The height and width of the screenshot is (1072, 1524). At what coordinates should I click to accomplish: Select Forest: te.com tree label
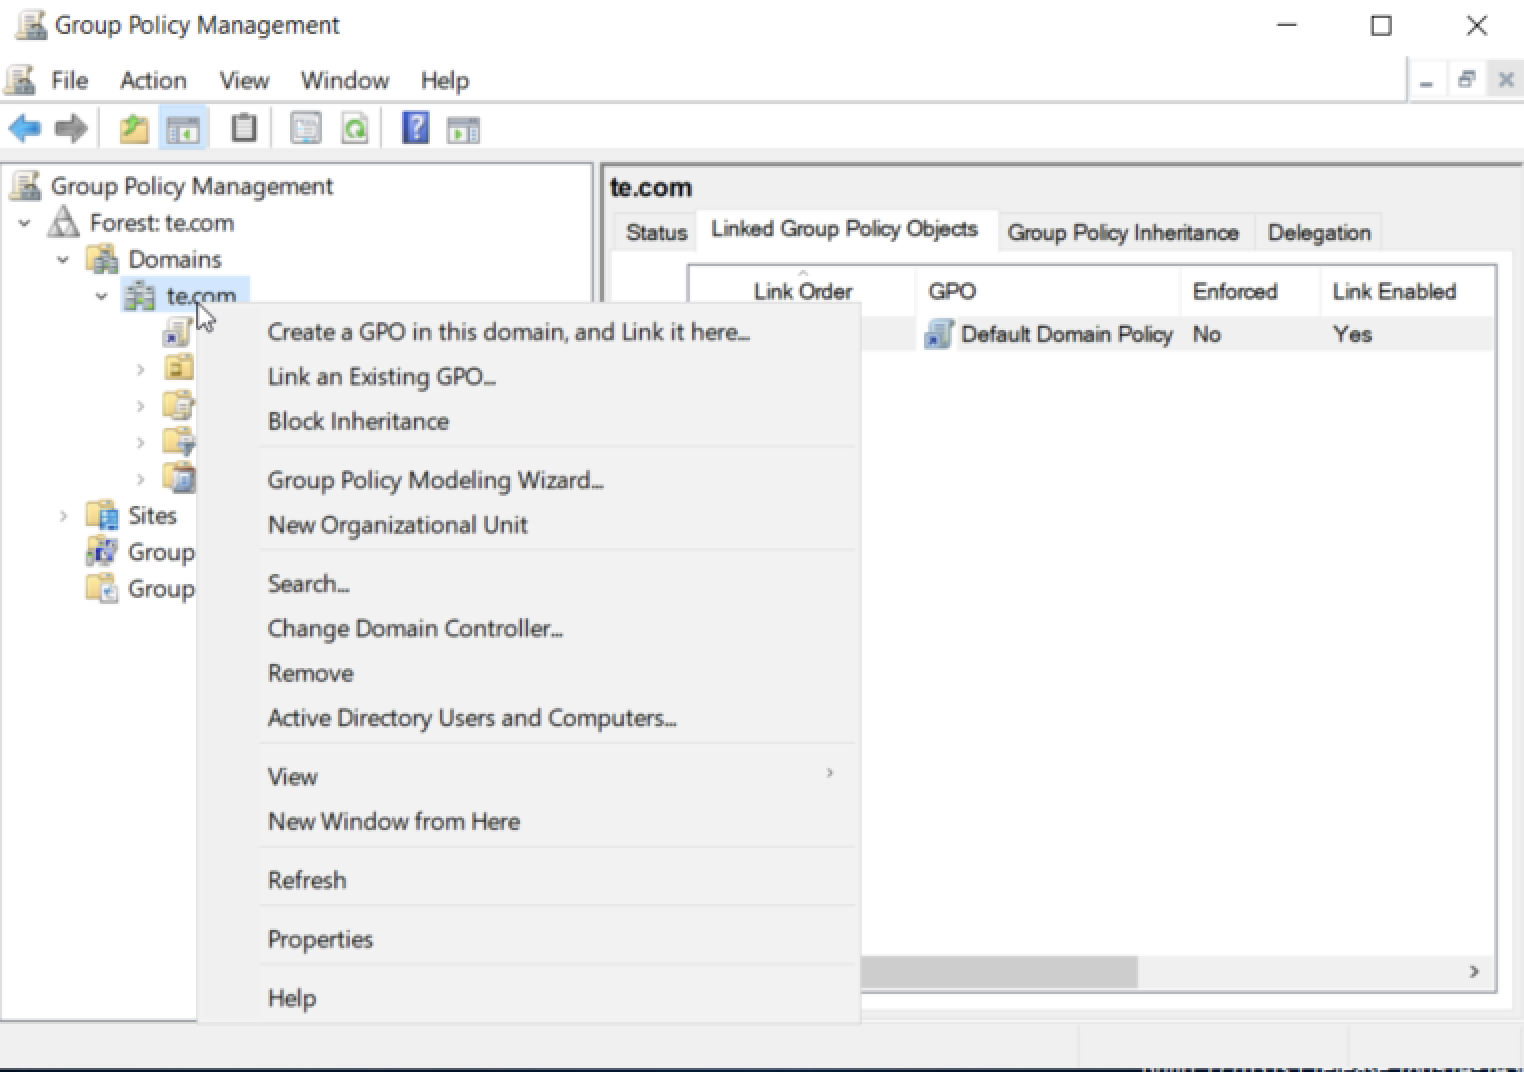click(x=162, y=222)
